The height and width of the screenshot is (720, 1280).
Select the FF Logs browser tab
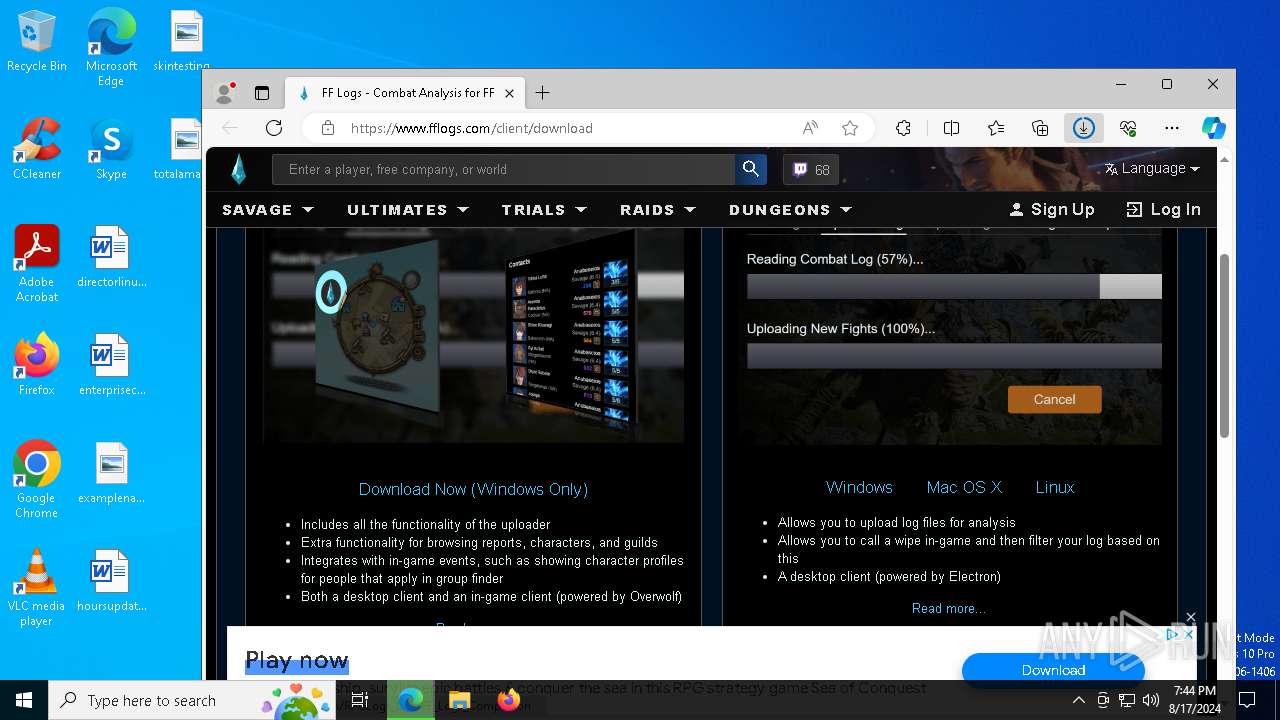click(x=406, y=93)
